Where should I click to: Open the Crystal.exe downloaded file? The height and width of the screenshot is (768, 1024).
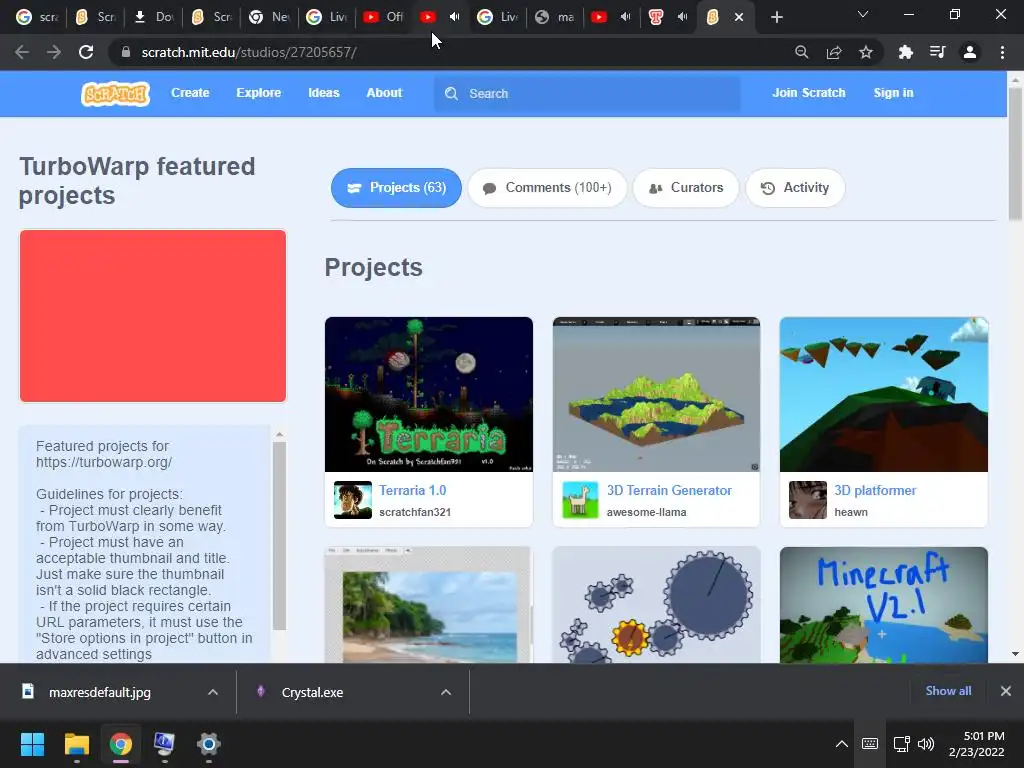312,692
